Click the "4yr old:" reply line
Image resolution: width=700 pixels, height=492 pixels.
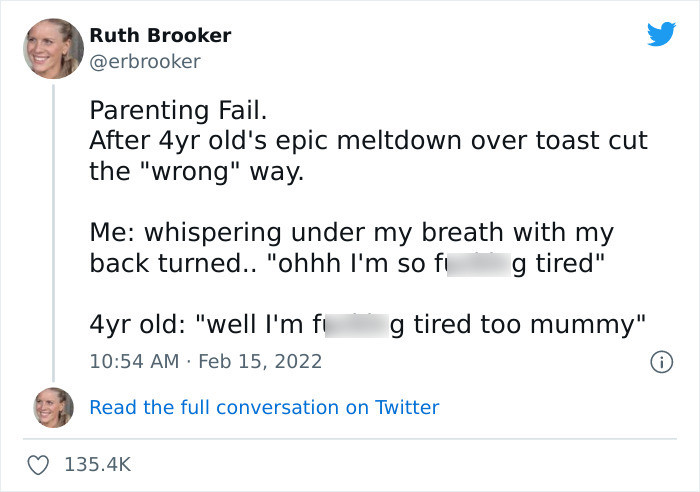(135, 326)
